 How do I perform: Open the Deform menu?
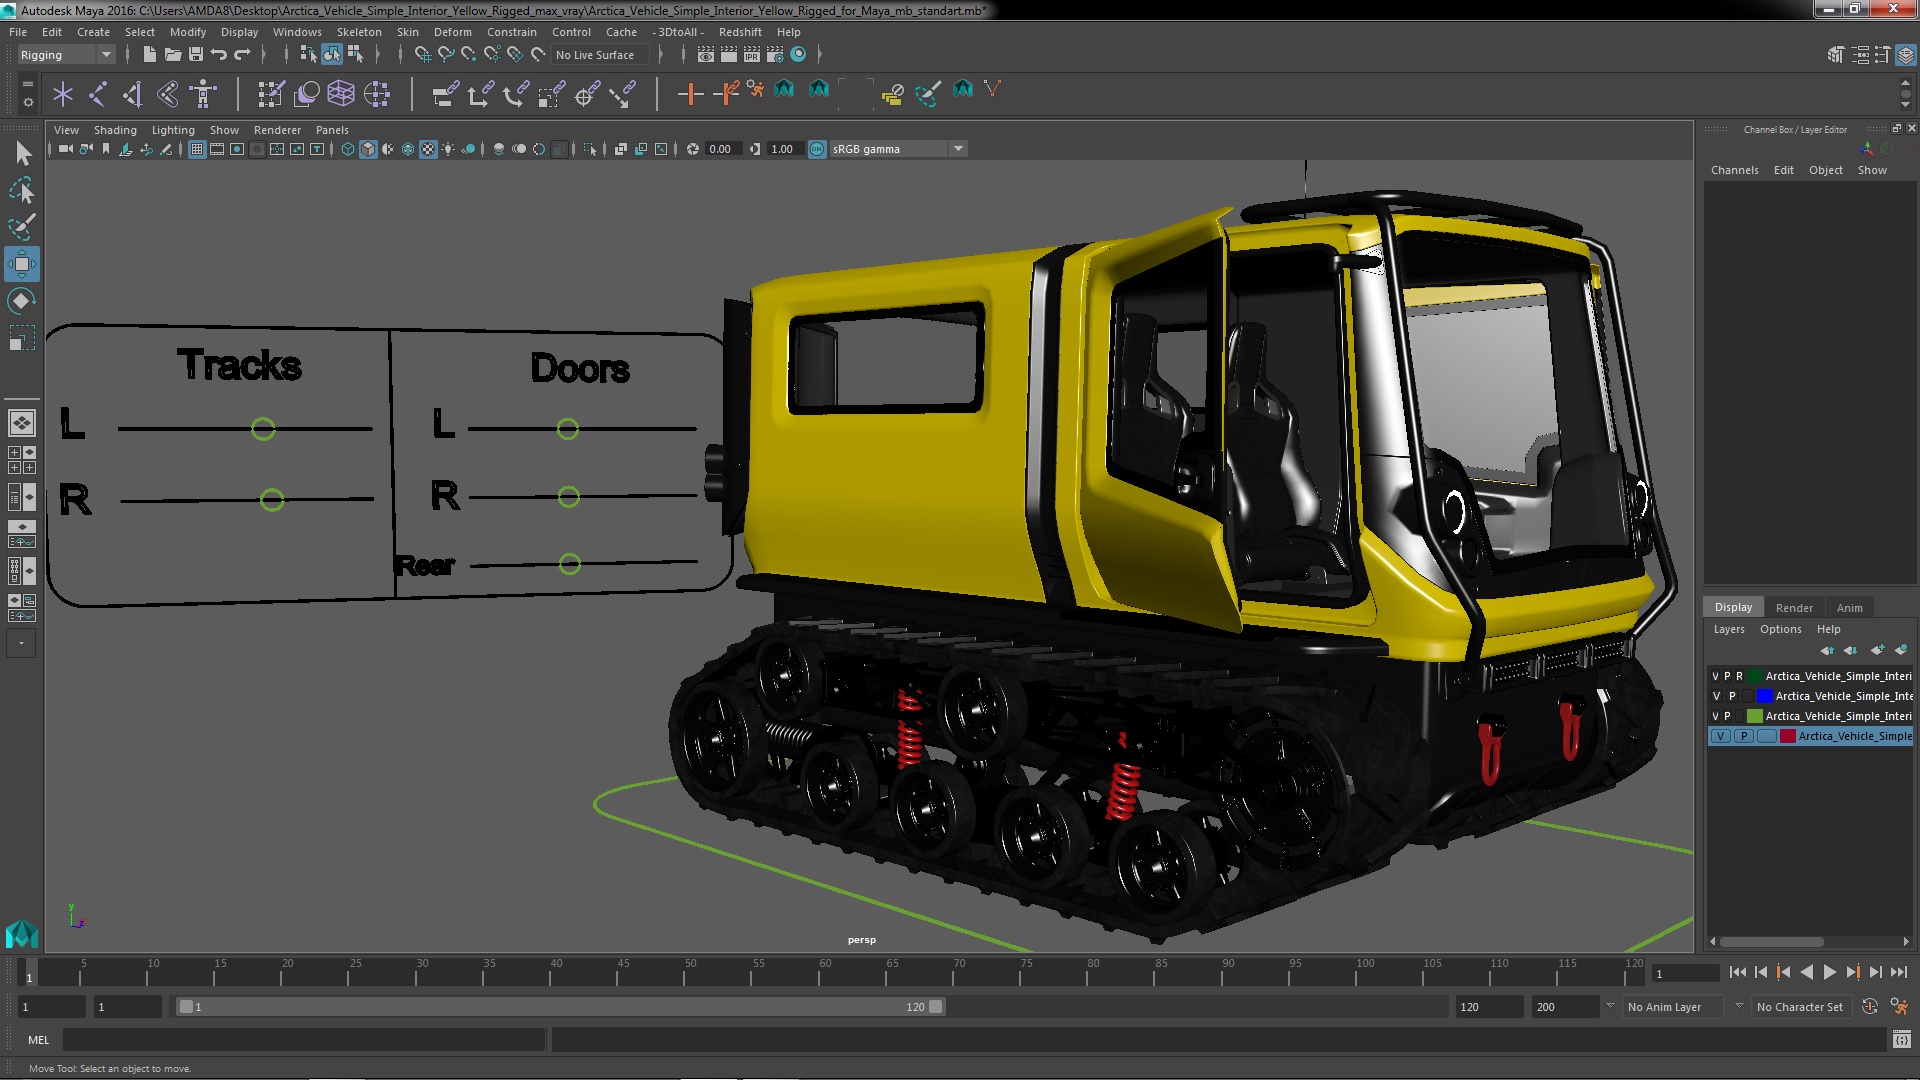coord(456,32)
